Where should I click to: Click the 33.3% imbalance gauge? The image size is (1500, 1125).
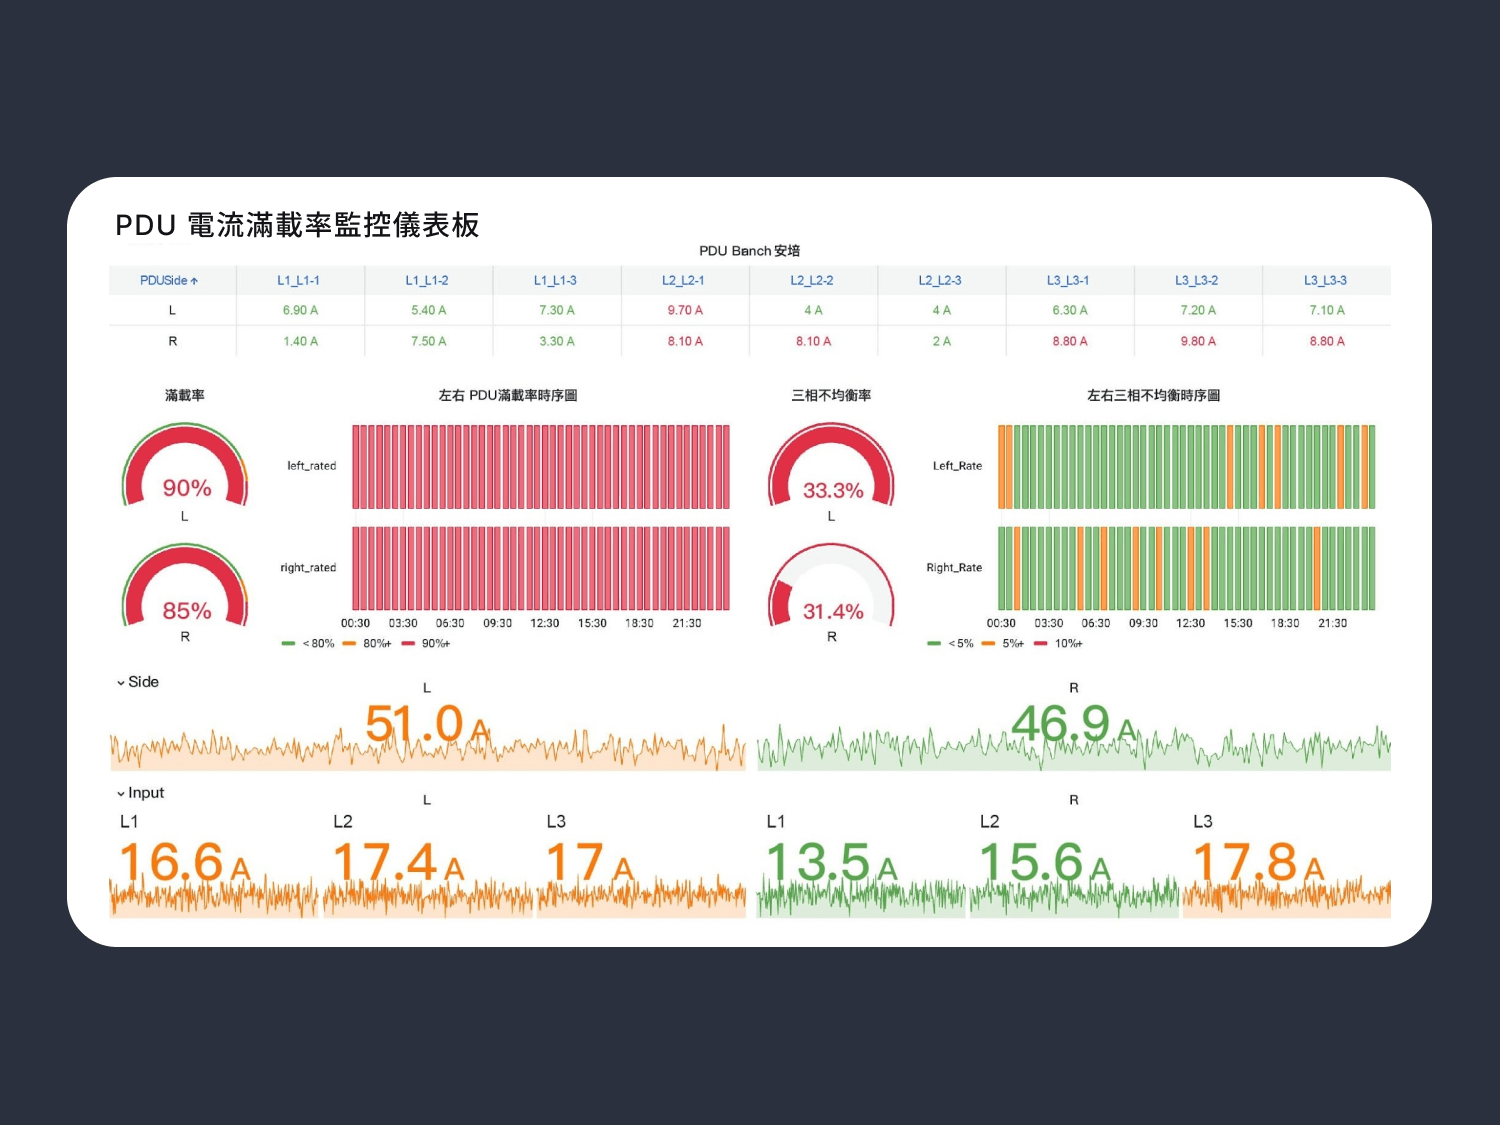tap(831, 470)
